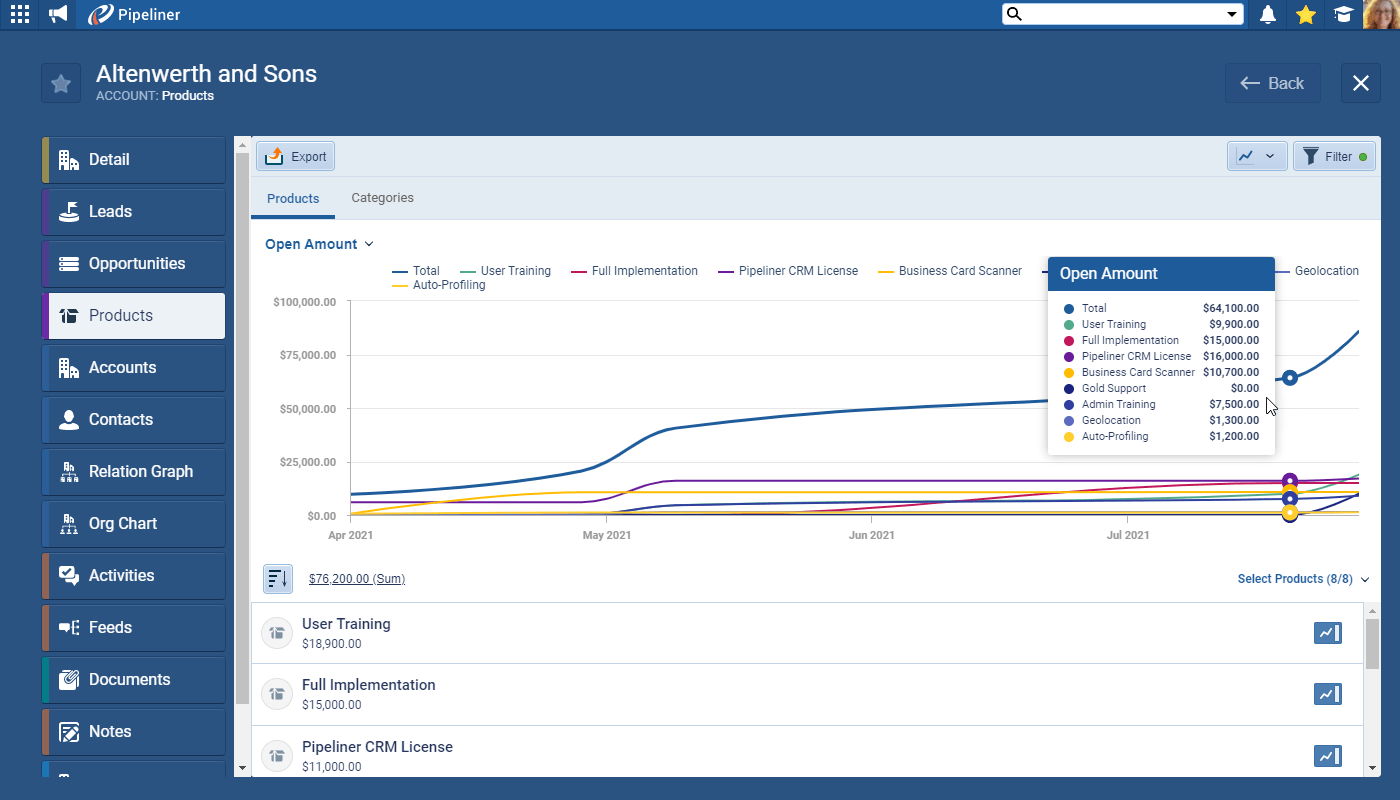The height and width of the screenshot is (800, 1400).
Task: Expand the Open Amount metric dropdown
Action: (319, 244)
